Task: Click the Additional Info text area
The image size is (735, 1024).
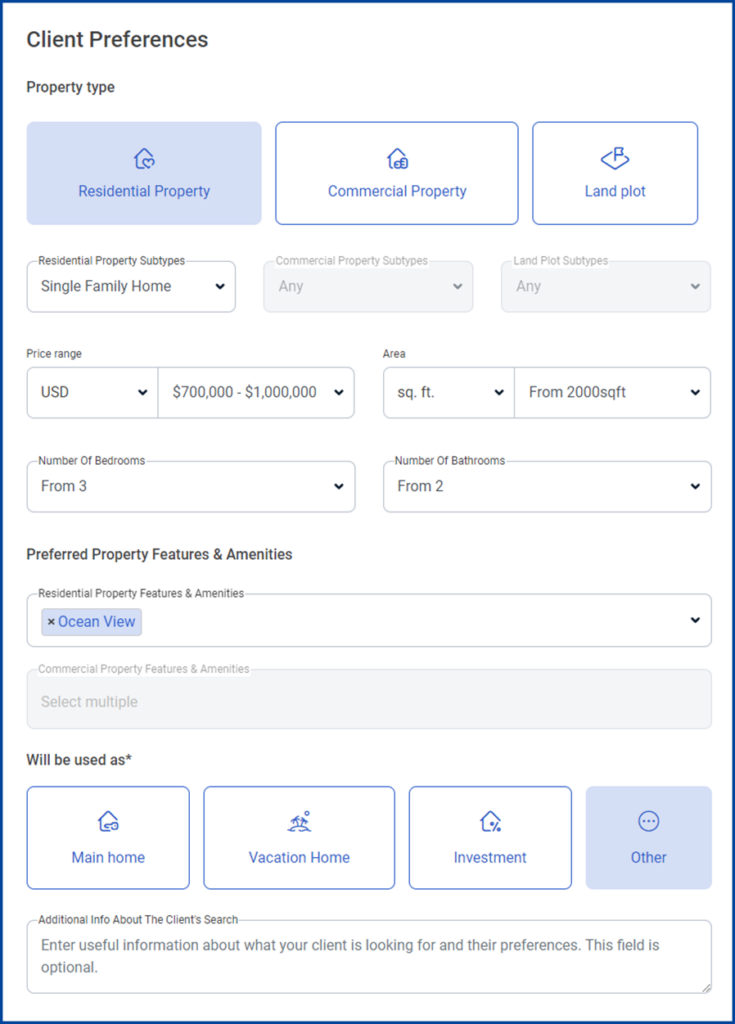Action: [369, 957]
